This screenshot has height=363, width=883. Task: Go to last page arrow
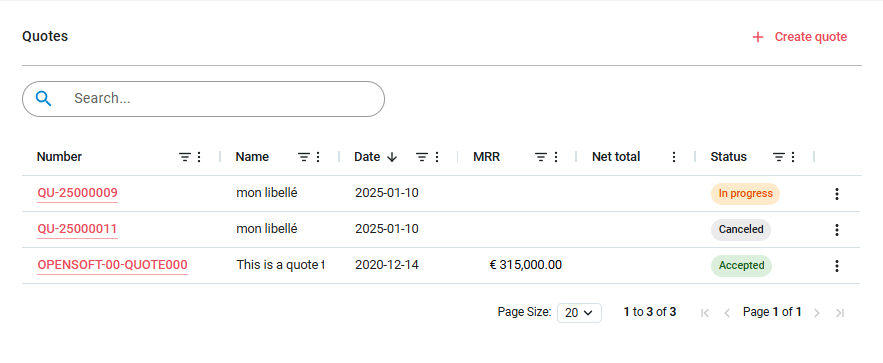click(840, 313)
